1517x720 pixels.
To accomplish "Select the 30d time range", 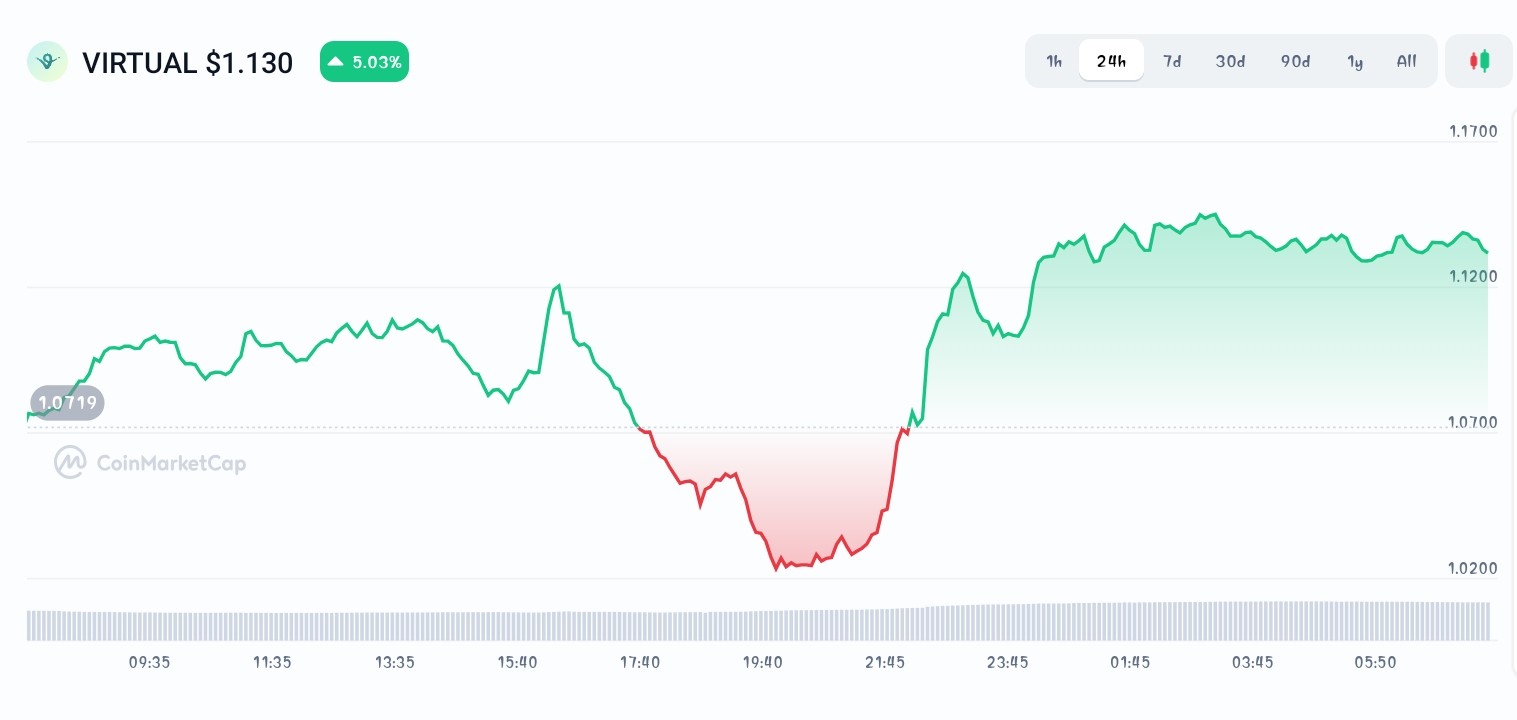I will 1230,61.
